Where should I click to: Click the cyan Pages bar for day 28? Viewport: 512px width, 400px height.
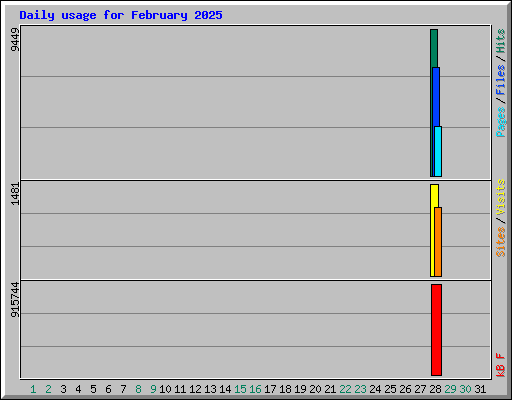point(438,152)
